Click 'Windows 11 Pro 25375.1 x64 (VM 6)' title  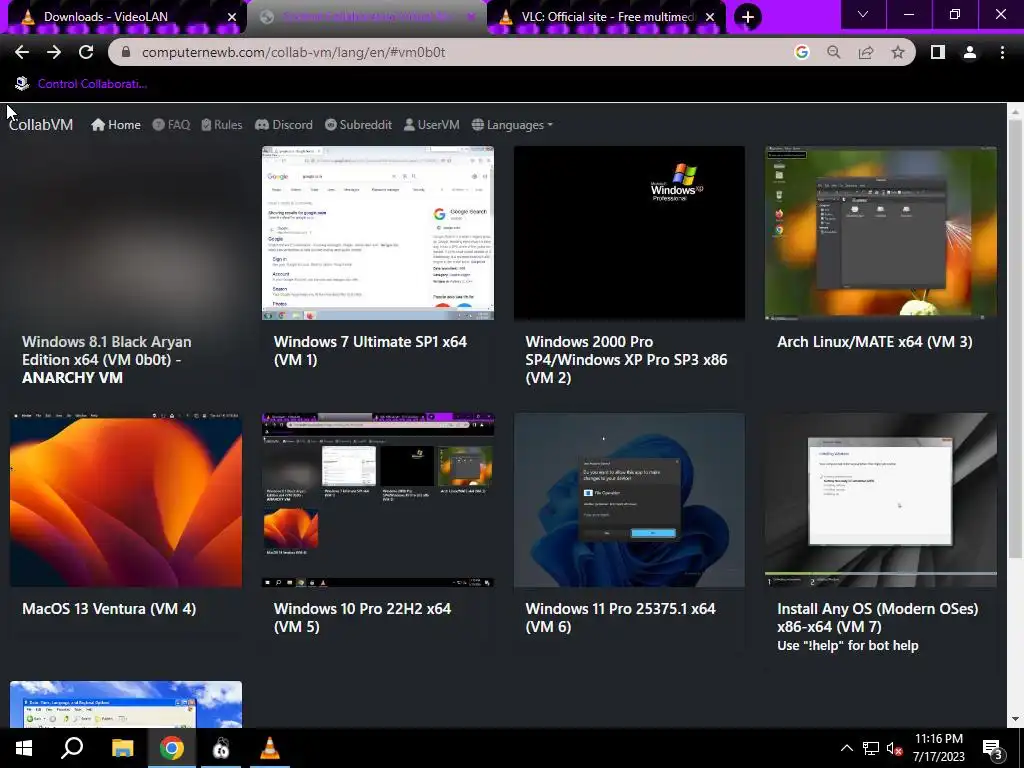point(620,617)
